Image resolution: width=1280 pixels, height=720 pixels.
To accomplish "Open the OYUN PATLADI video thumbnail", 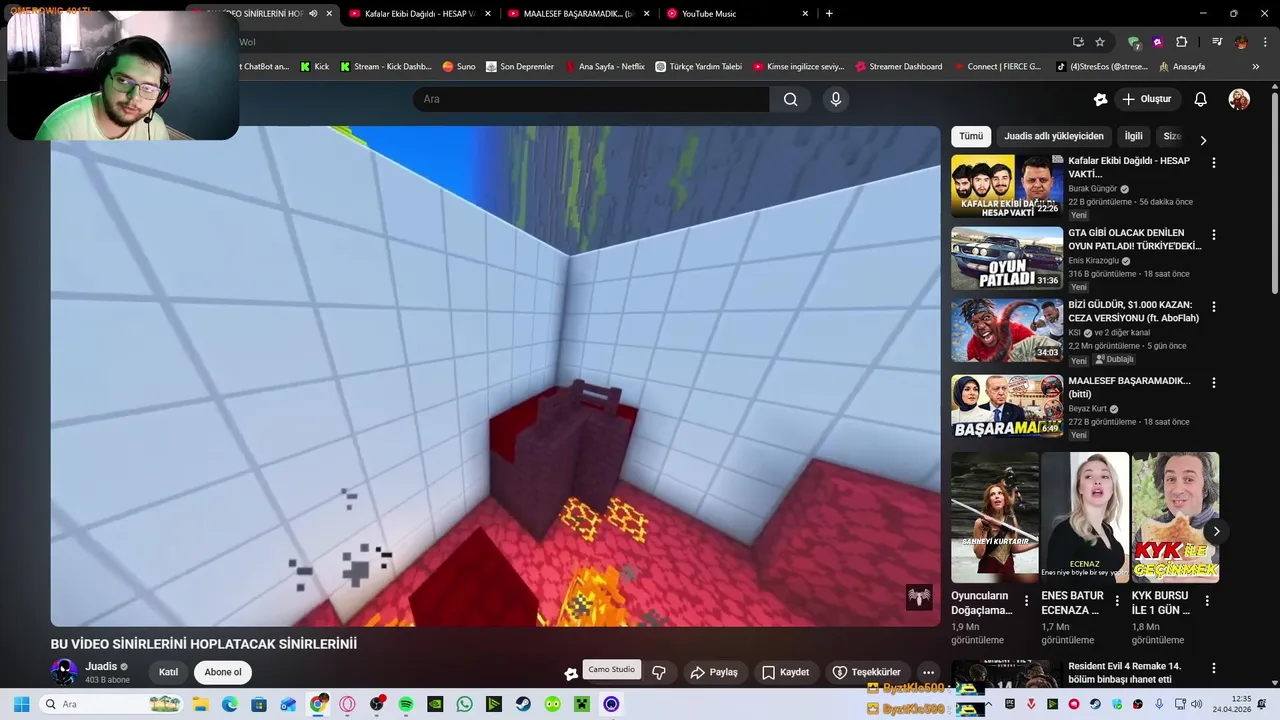I will (1006, 258).
